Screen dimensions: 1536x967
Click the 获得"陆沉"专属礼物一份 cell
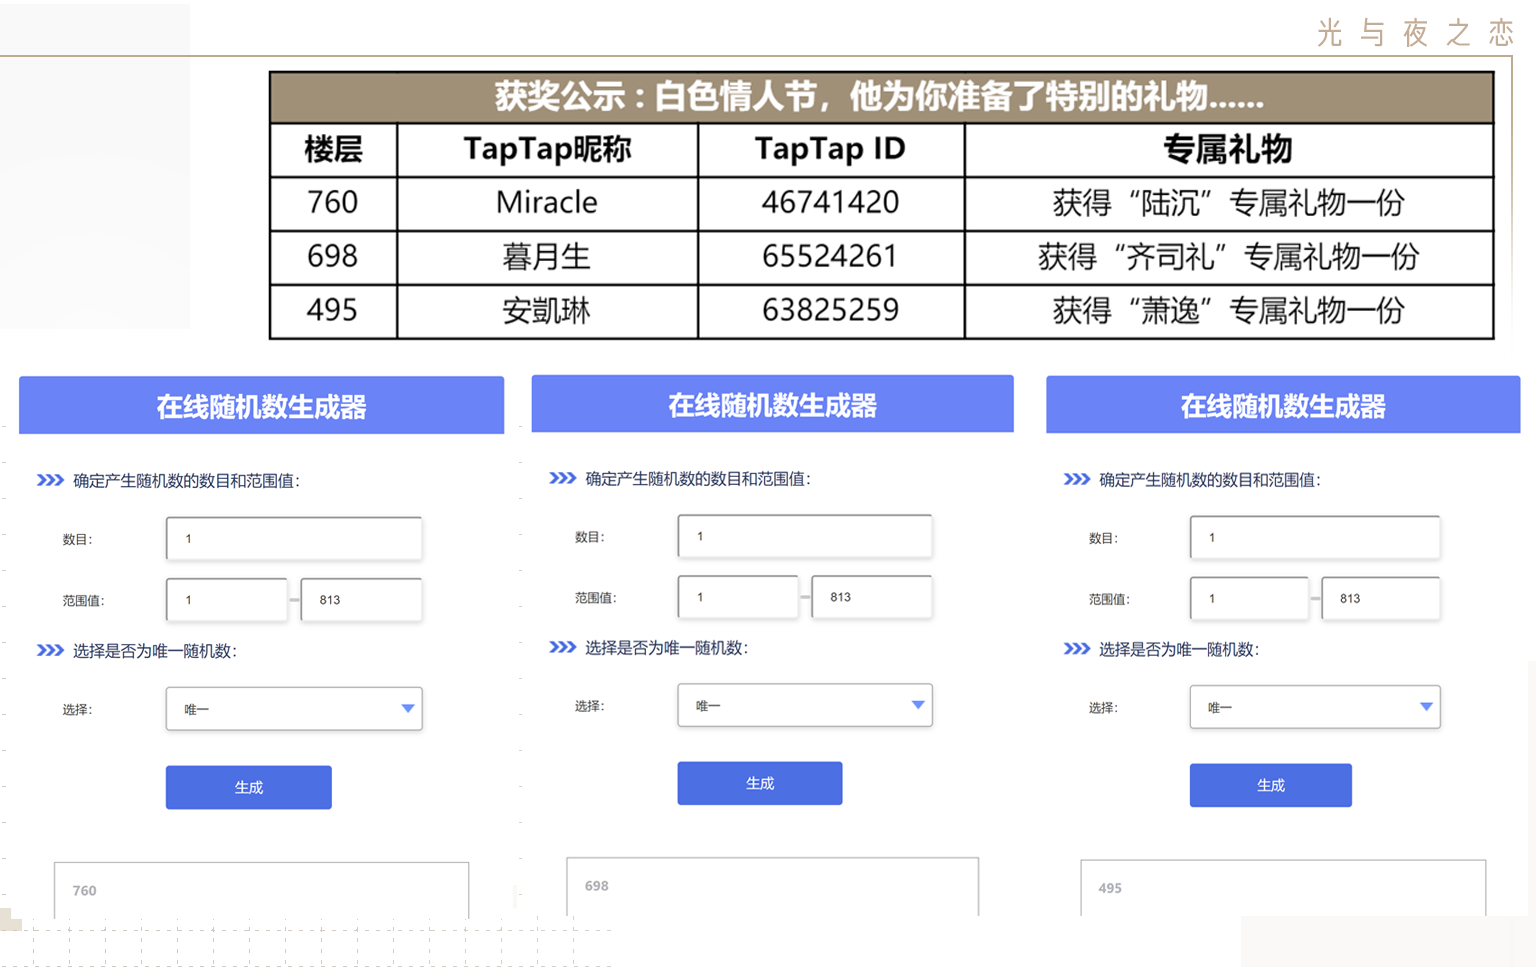[x=1228, y=203]
